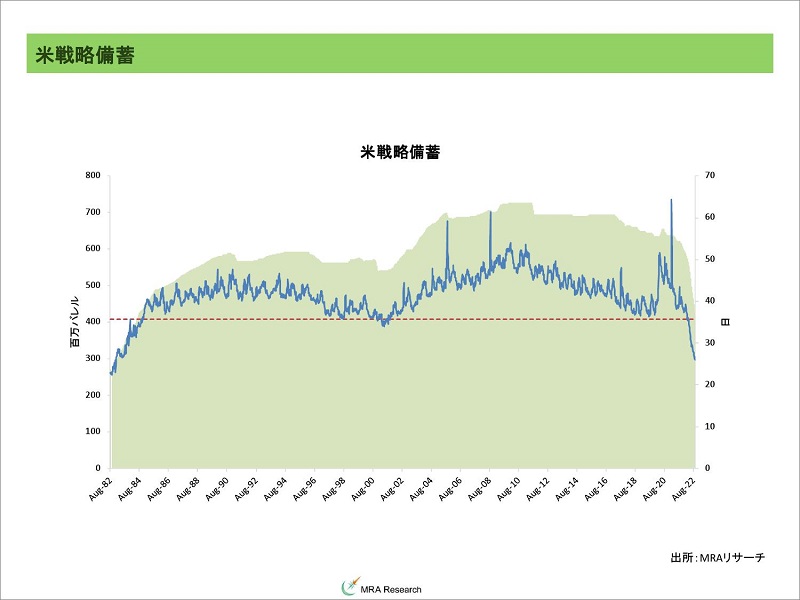Click the "Aug-20" date label
The width and height of the screenshot is (800, 600).
click(655, 488)
